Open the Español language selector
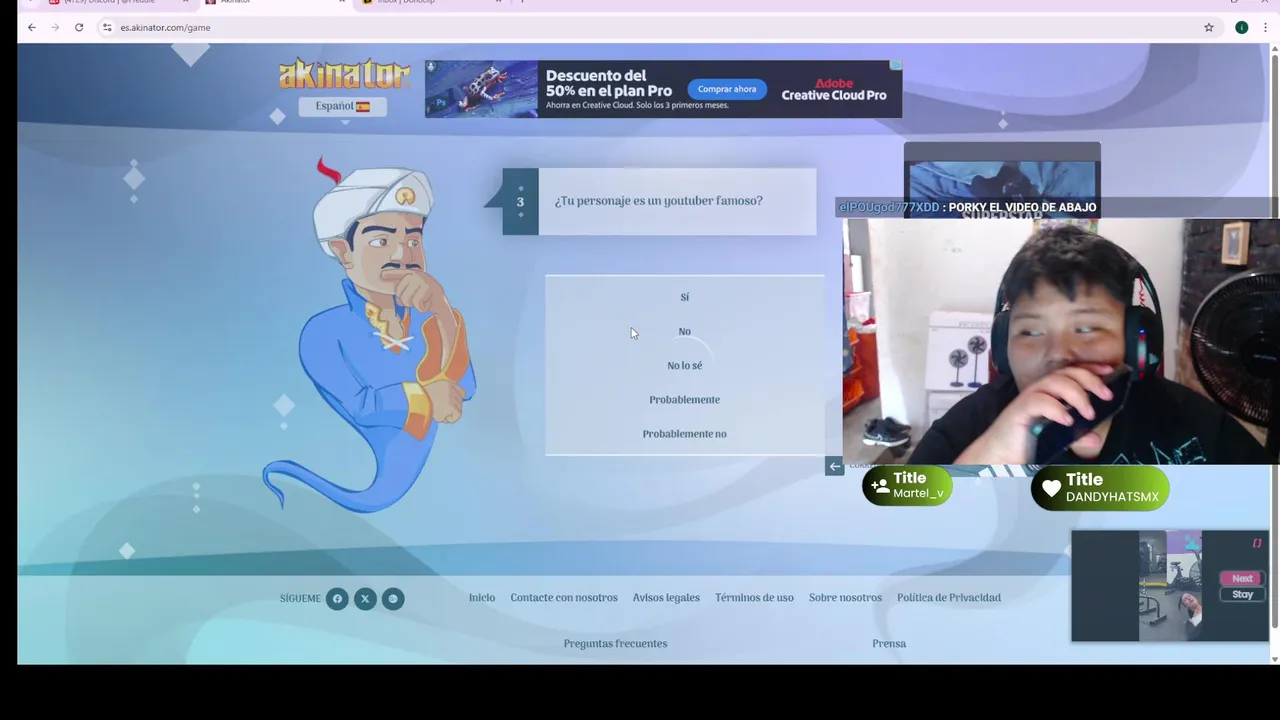The image size is (1280, 720). [342, 106]
